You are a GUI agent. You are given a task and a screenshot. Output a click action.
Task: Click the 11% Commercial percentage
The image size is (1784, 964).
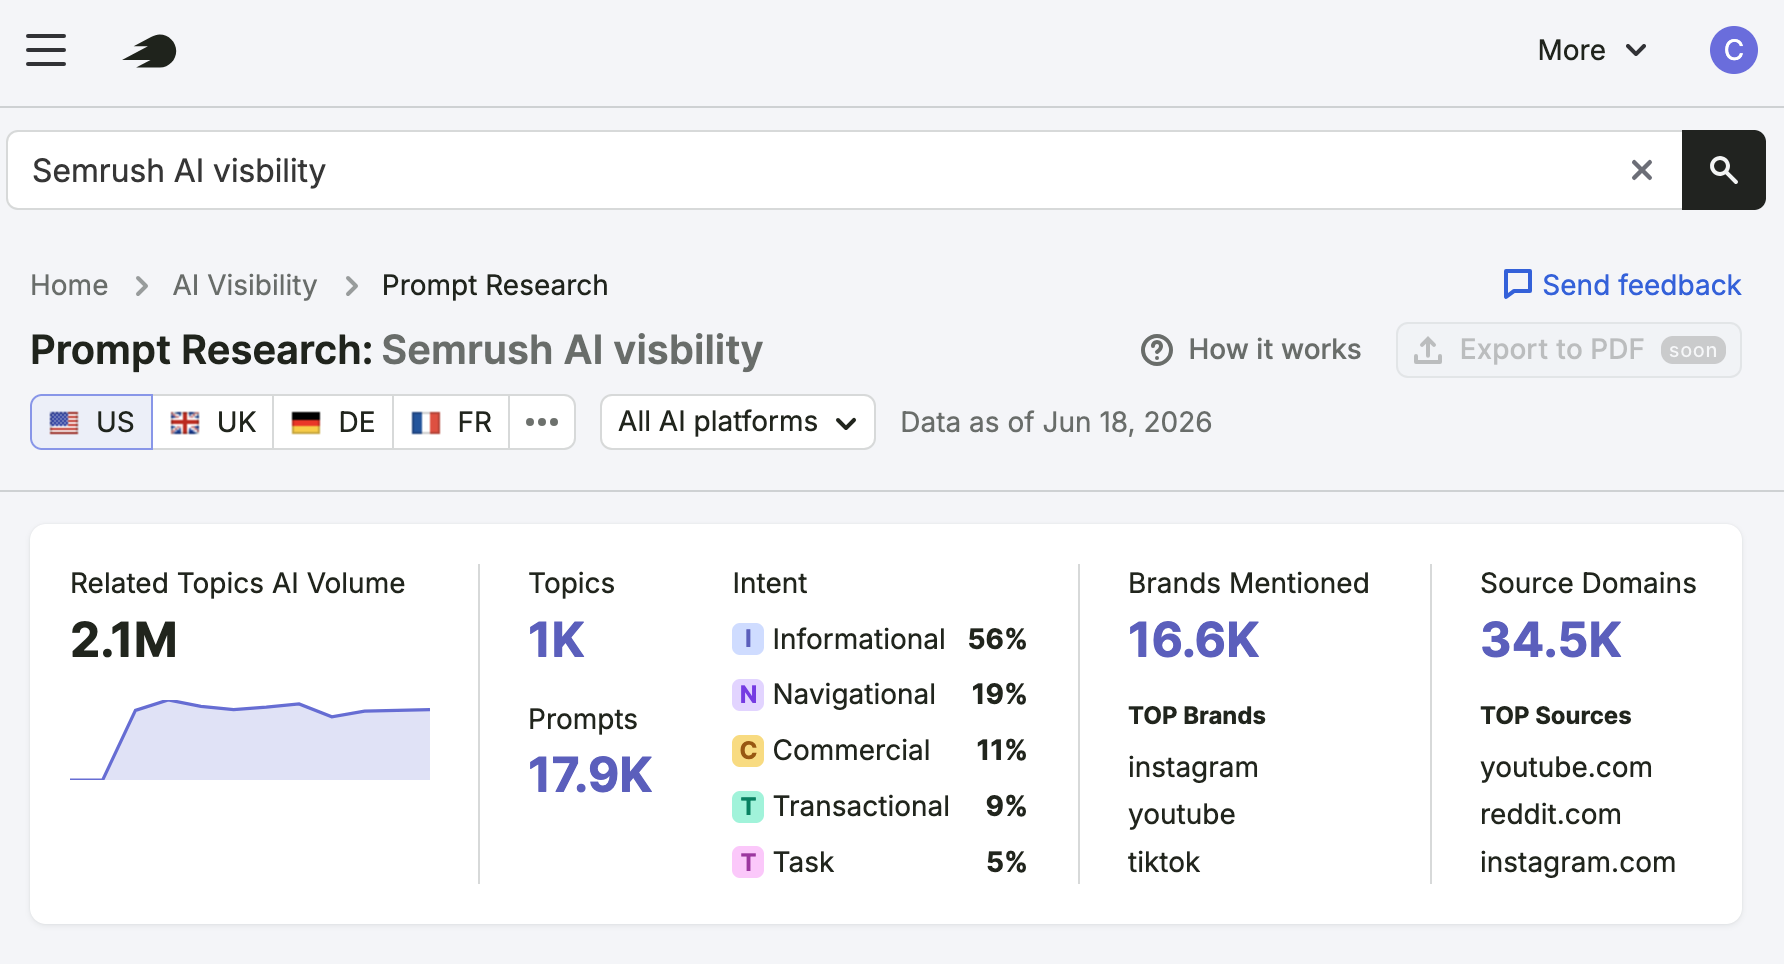pyautogui.click(x=1001, y=750)
